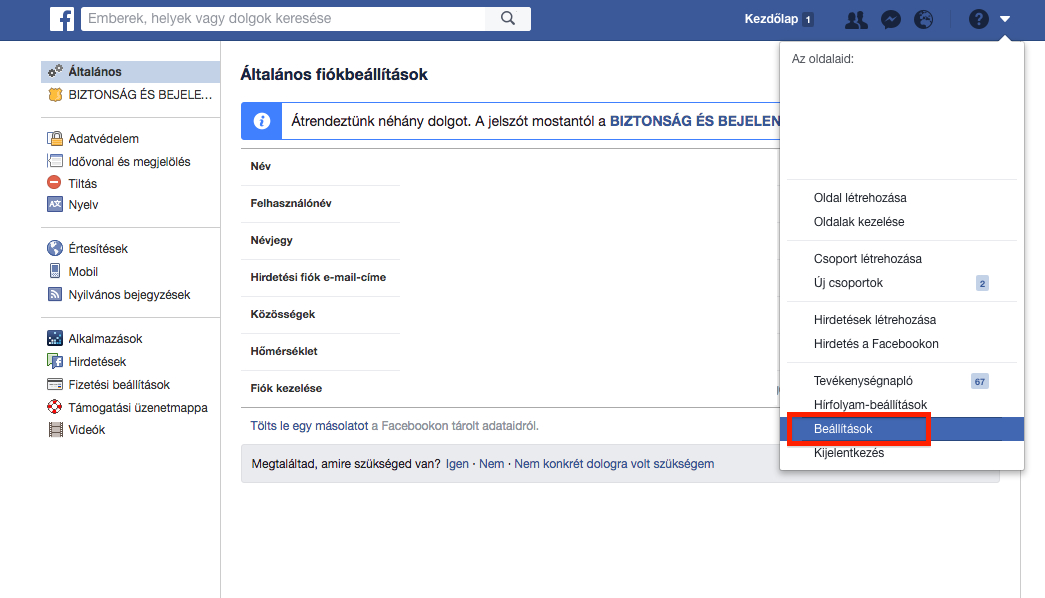This screenshot has height=598, width=1045.
Task: Open the notifications globe icon
Action: pos(924,19)
